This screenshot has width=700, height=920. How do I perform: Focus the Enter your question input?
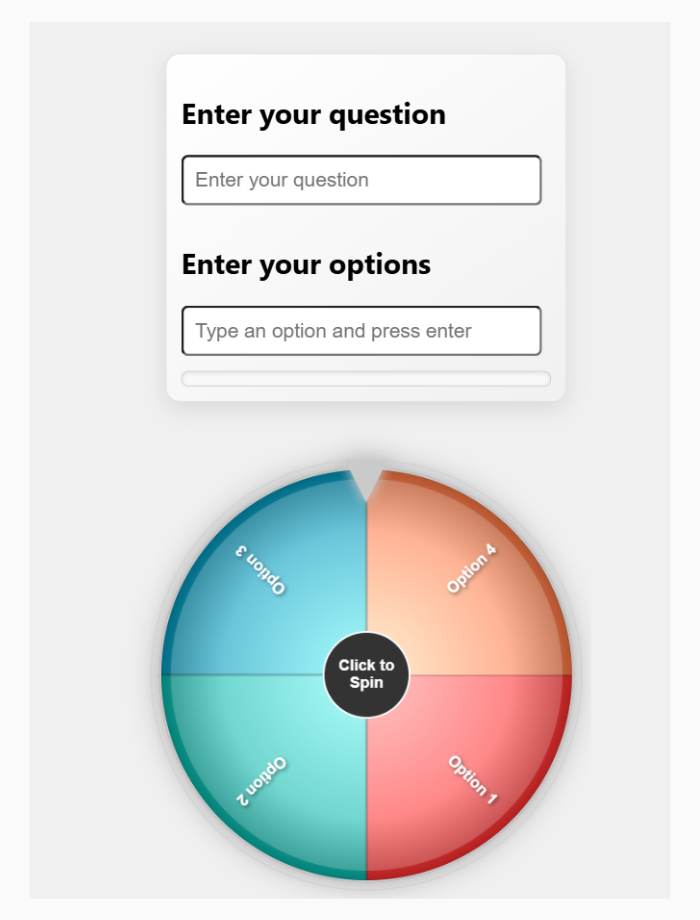coord(361,180)
